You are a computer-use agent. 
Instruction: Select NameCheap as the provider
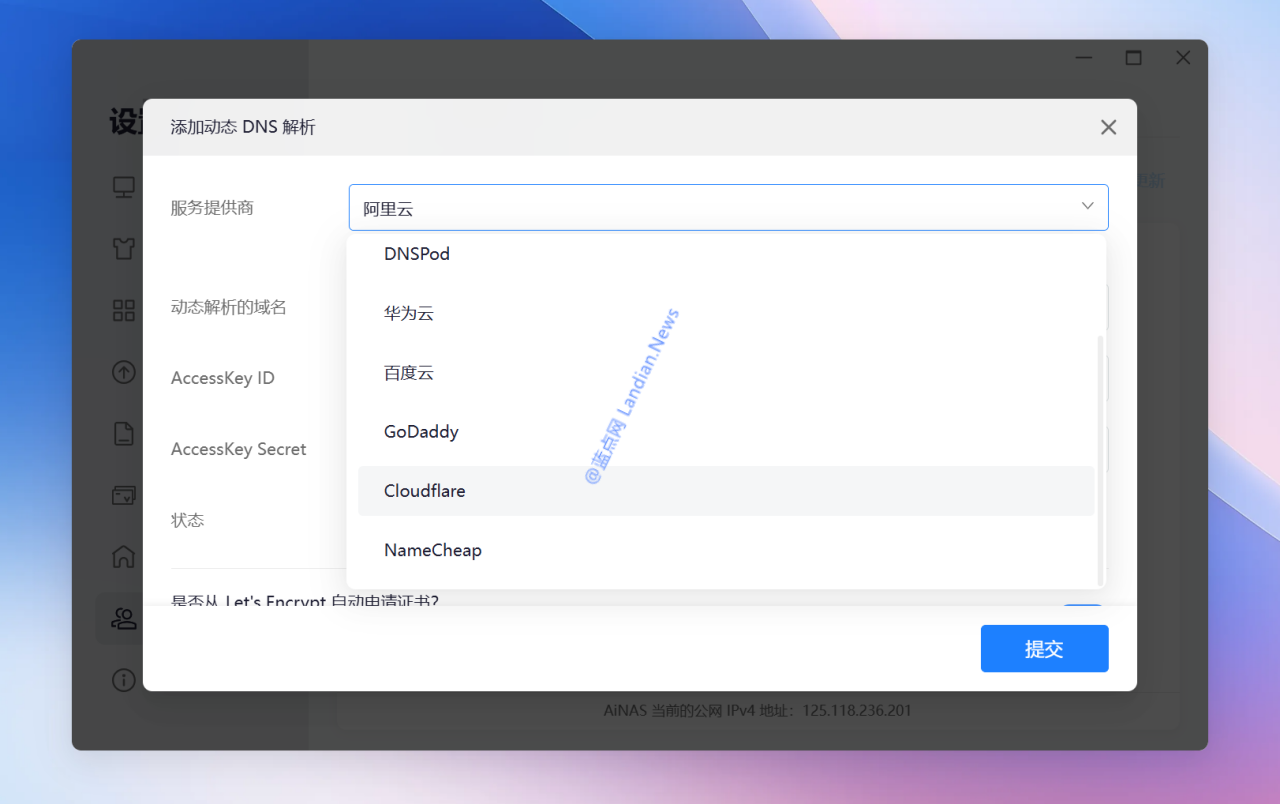[726, 550]
